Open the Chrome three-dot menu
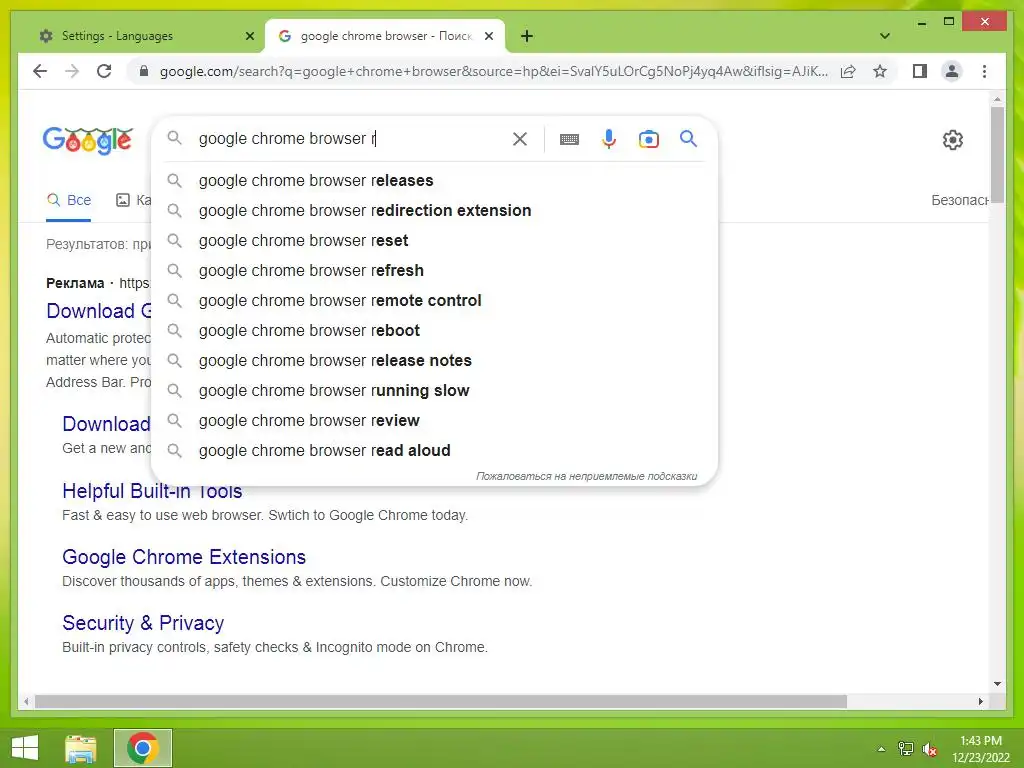Screen dimensions: 1024x768 tap(984, 71)
